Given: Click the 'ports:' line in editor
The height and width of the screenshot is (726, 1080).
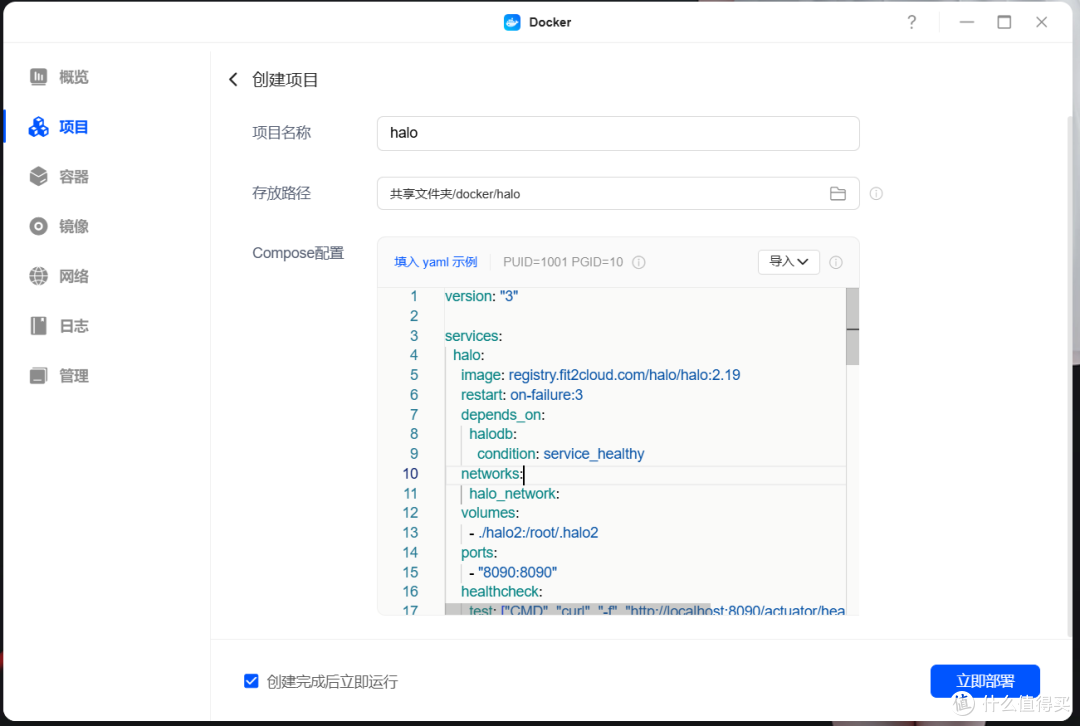Looking at the screenshot, I should pyautogui.click(x=479, y=553).
